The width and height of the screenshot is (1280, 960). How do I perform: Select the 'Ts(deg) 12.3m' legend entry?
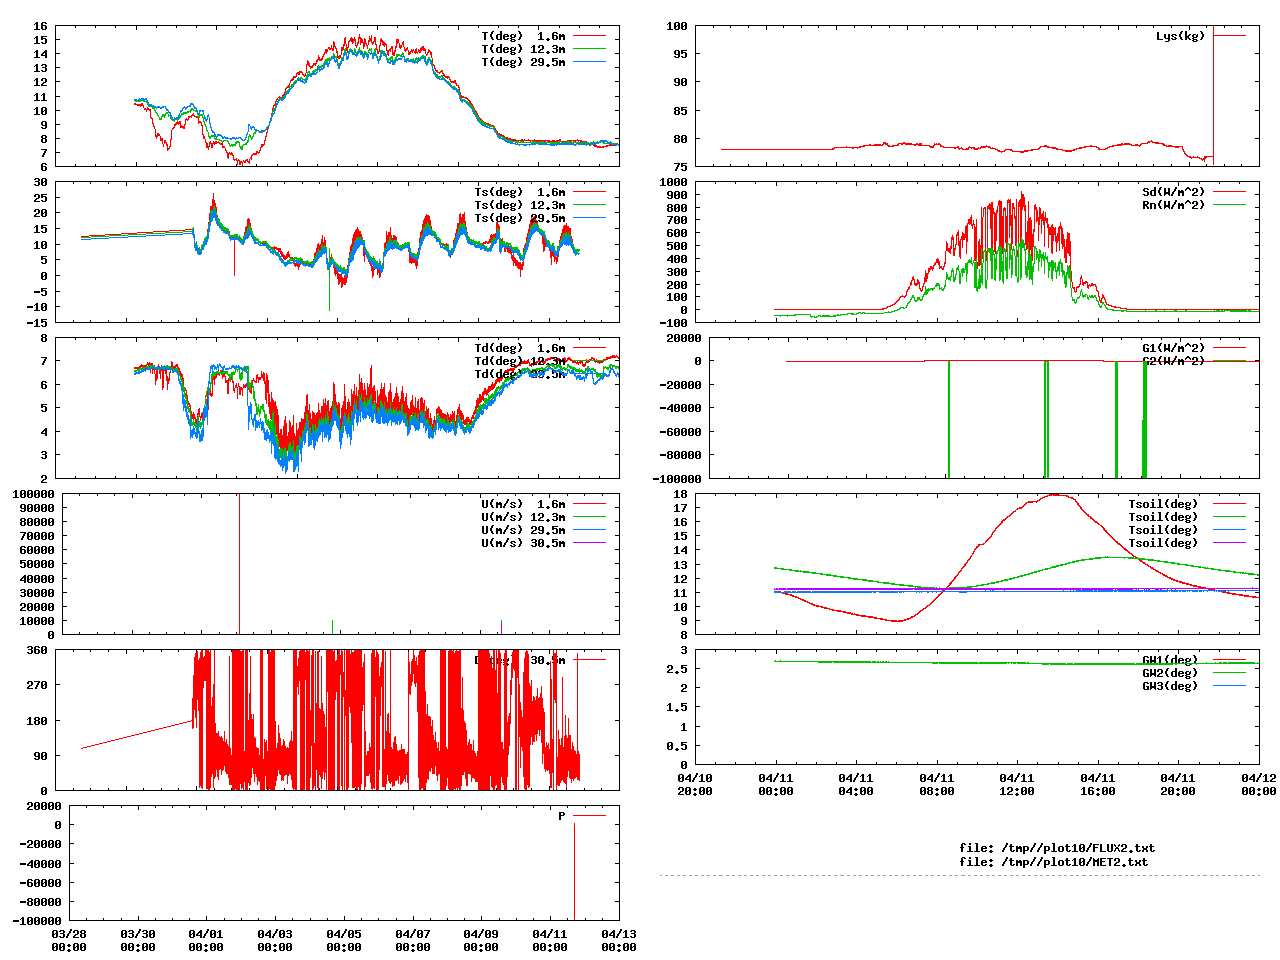coord(520,205)
